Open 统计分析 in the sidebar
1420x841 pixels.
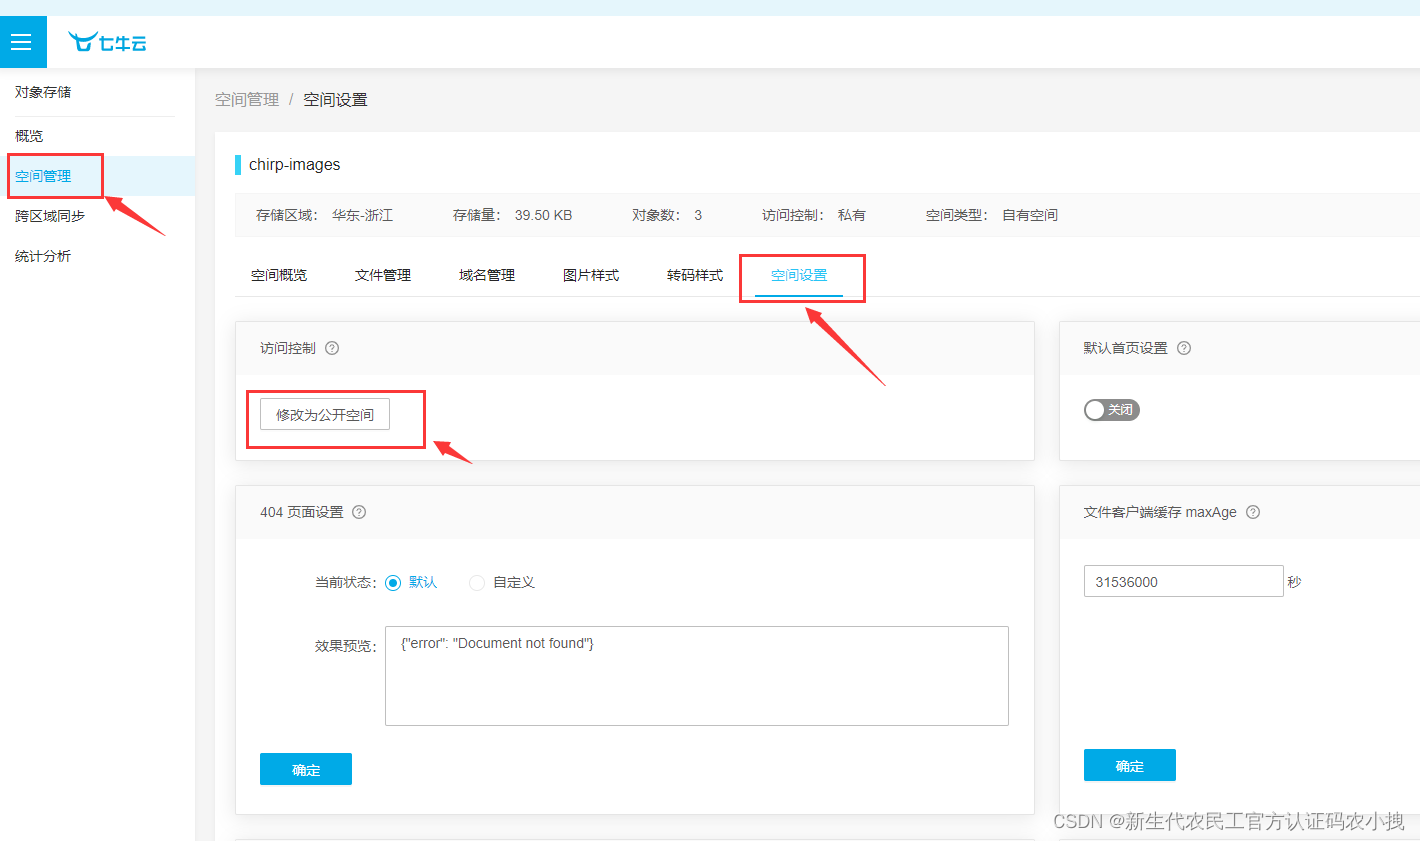[43, 256]
